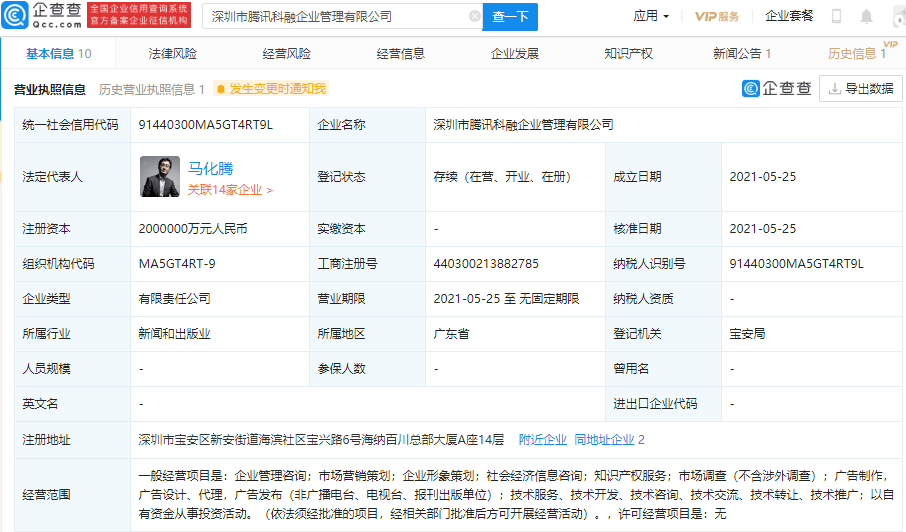Select 企业类型 value 有限责任公司

[174, 299]
